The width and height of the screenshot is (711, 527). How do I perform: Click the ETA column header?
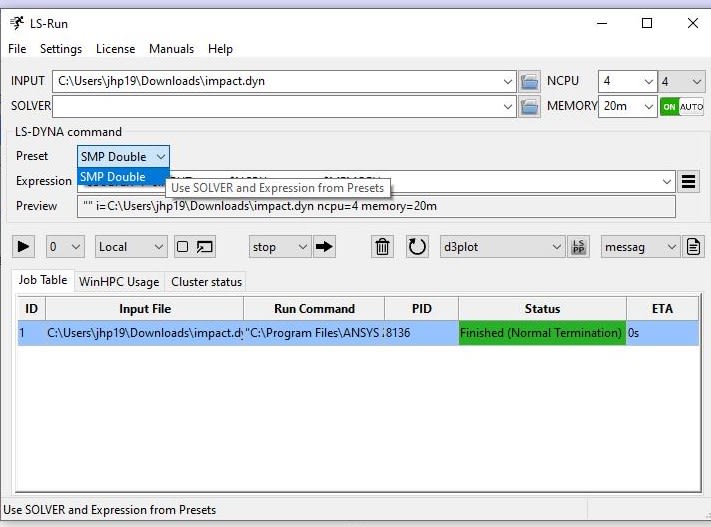tap(662, 309)
